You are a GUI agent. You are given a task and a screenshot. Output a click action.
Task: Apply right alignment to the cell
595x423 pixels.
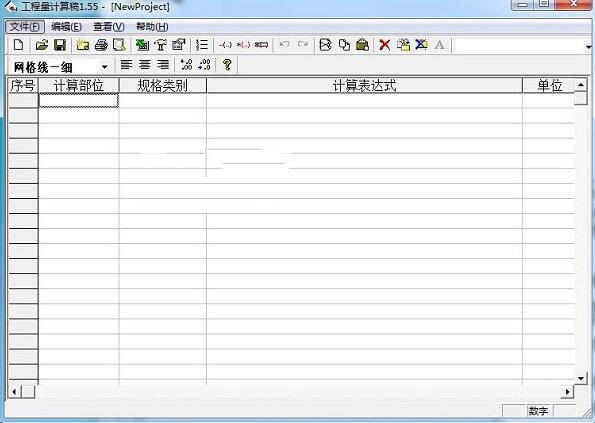163,64
